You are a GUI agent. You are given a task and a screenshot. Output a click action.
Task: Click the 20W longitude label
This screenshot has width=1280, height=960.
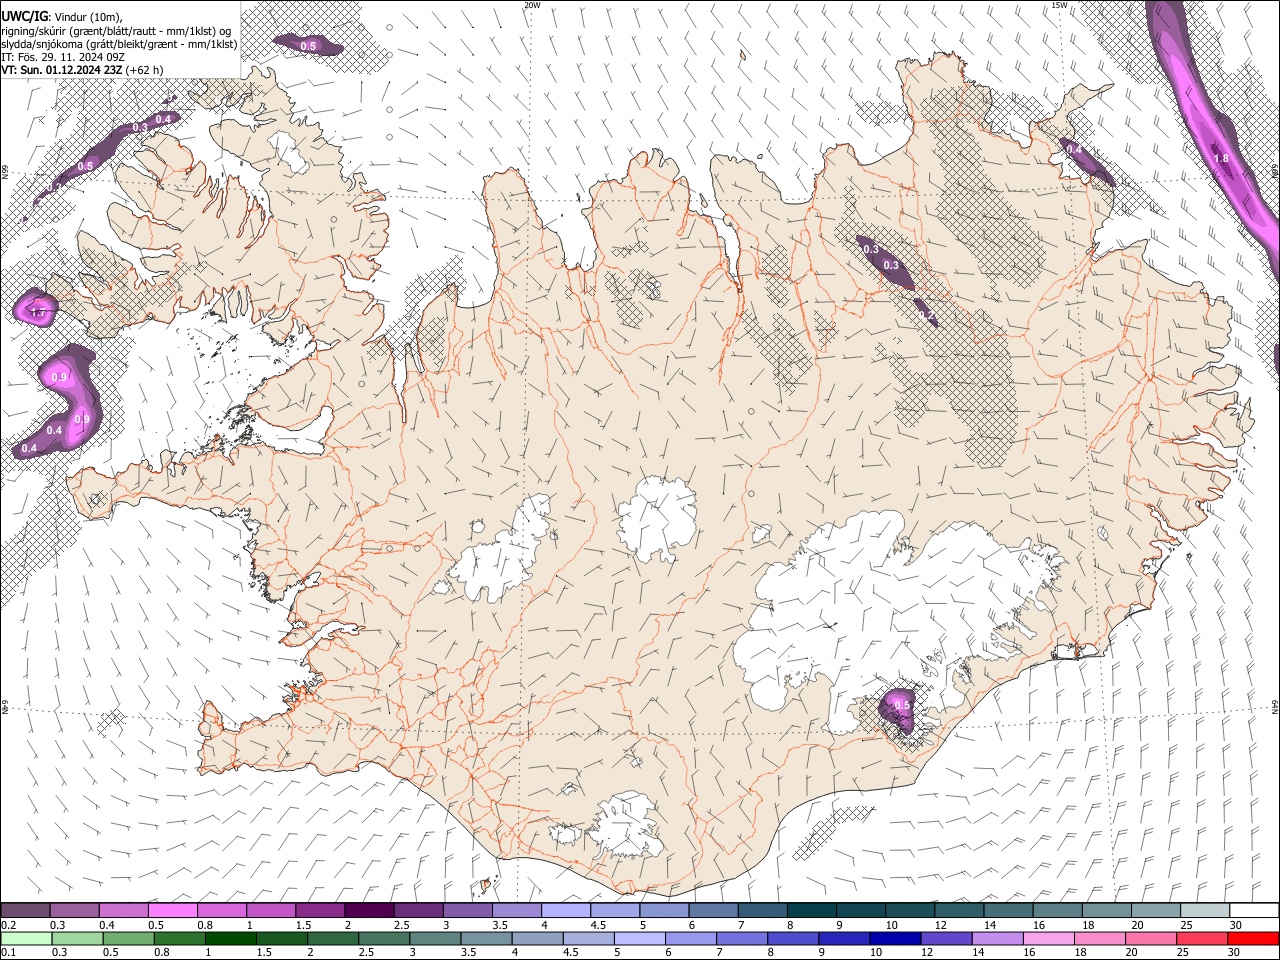[532, 5]
